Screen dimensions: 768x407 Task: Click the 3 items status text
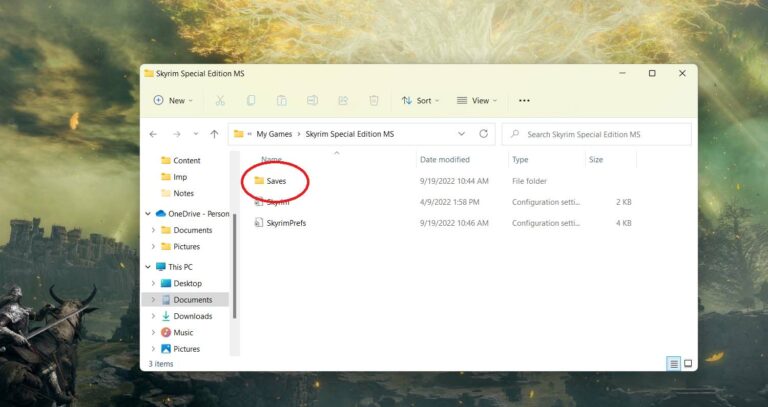[161, 364]
